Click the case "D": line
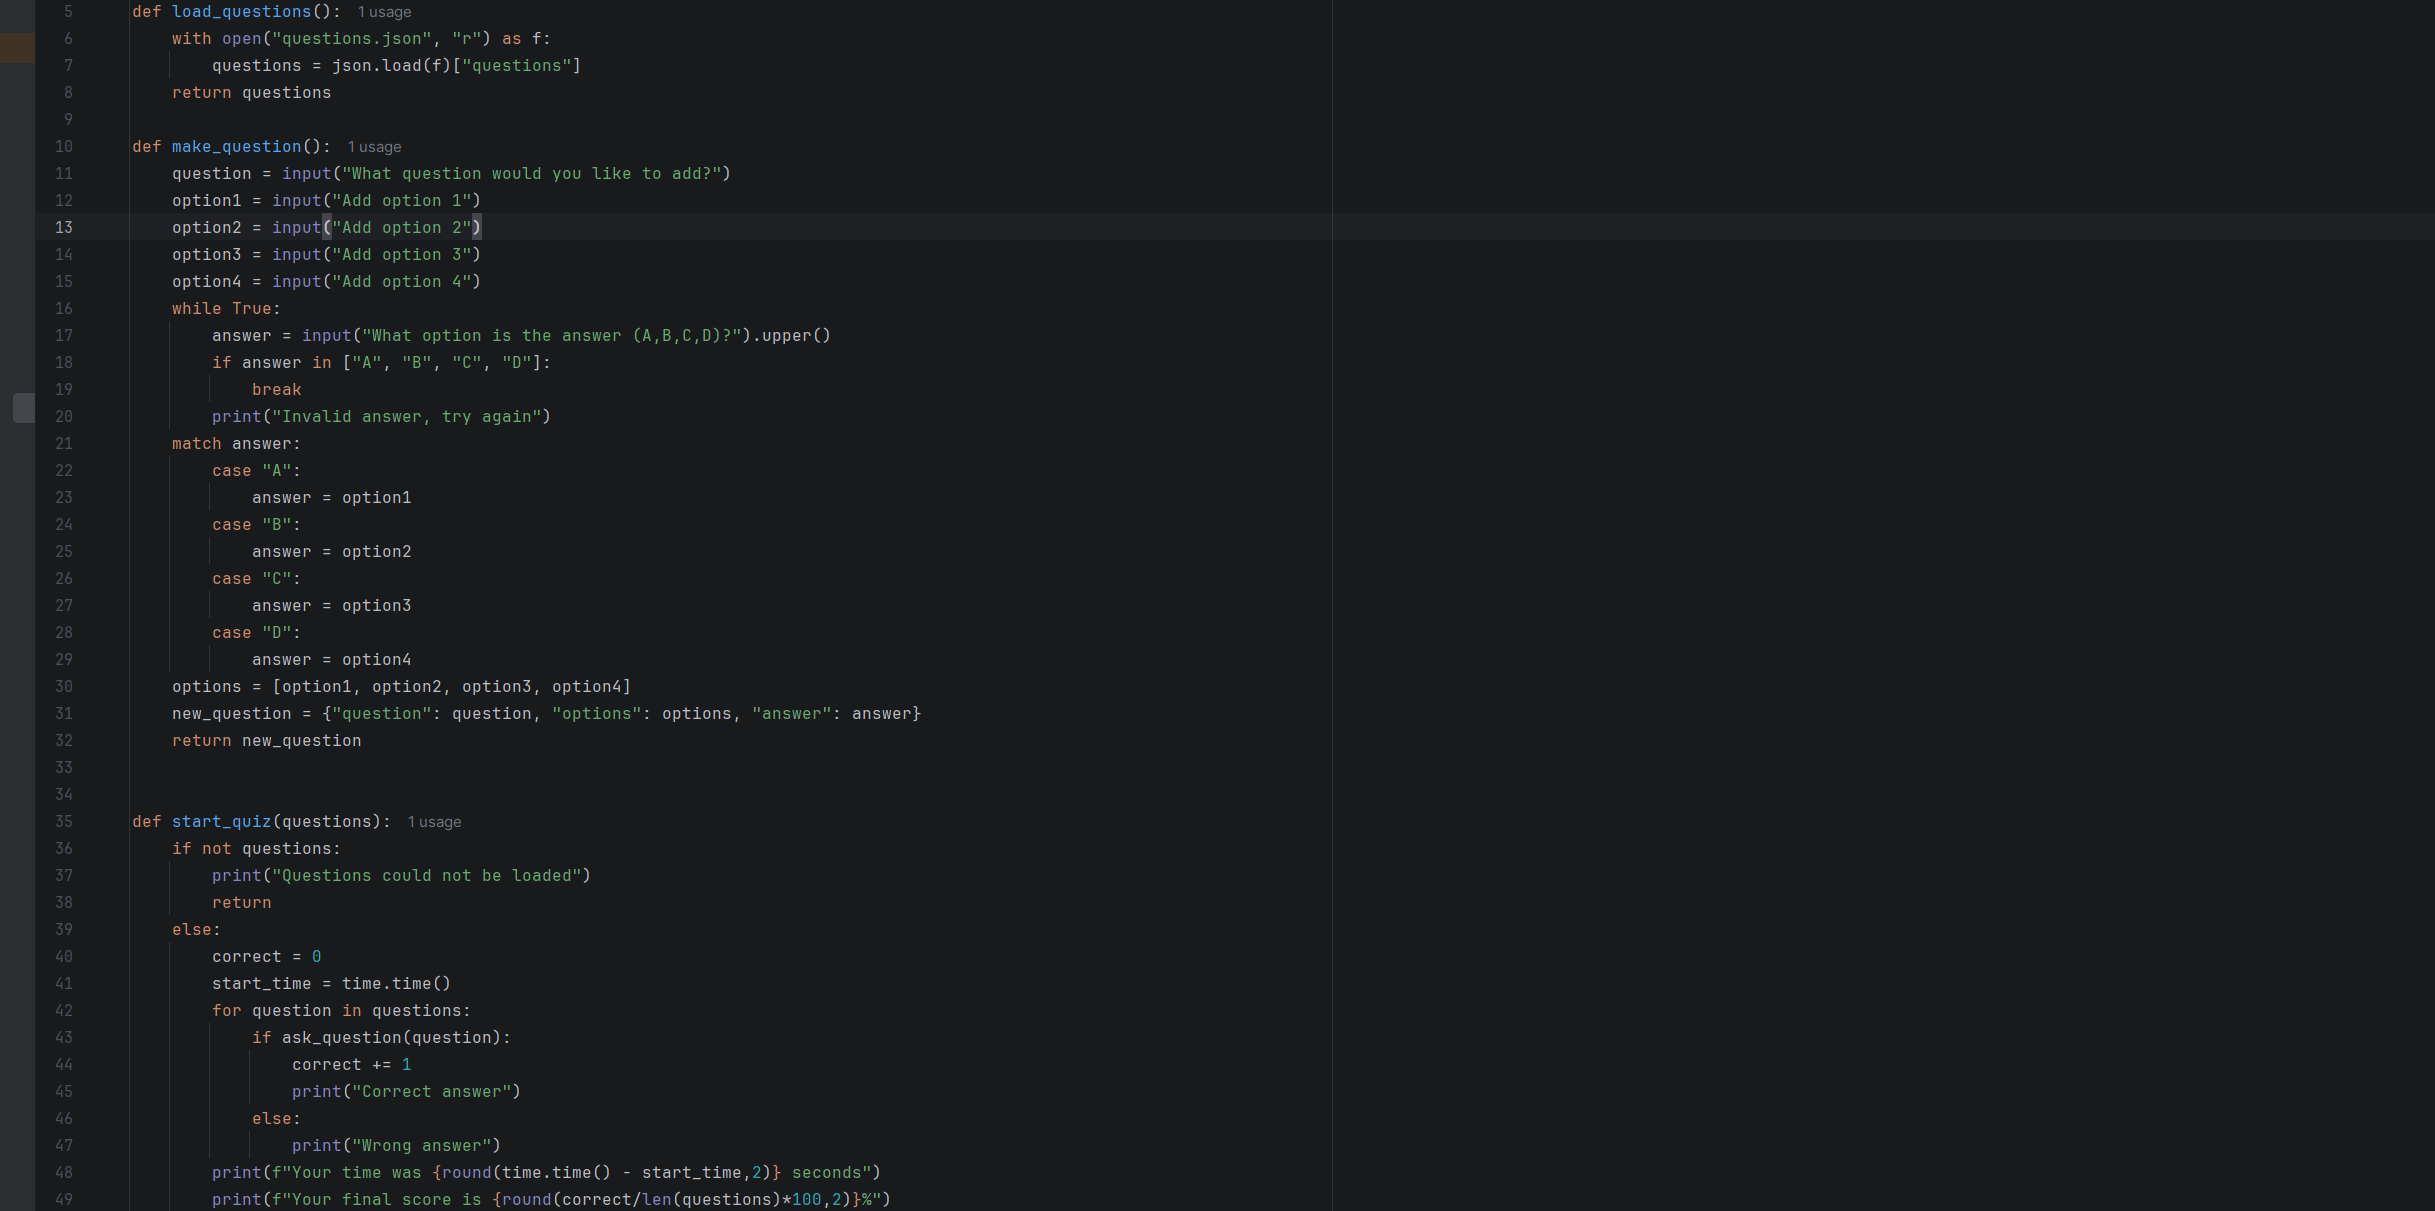 256,633
